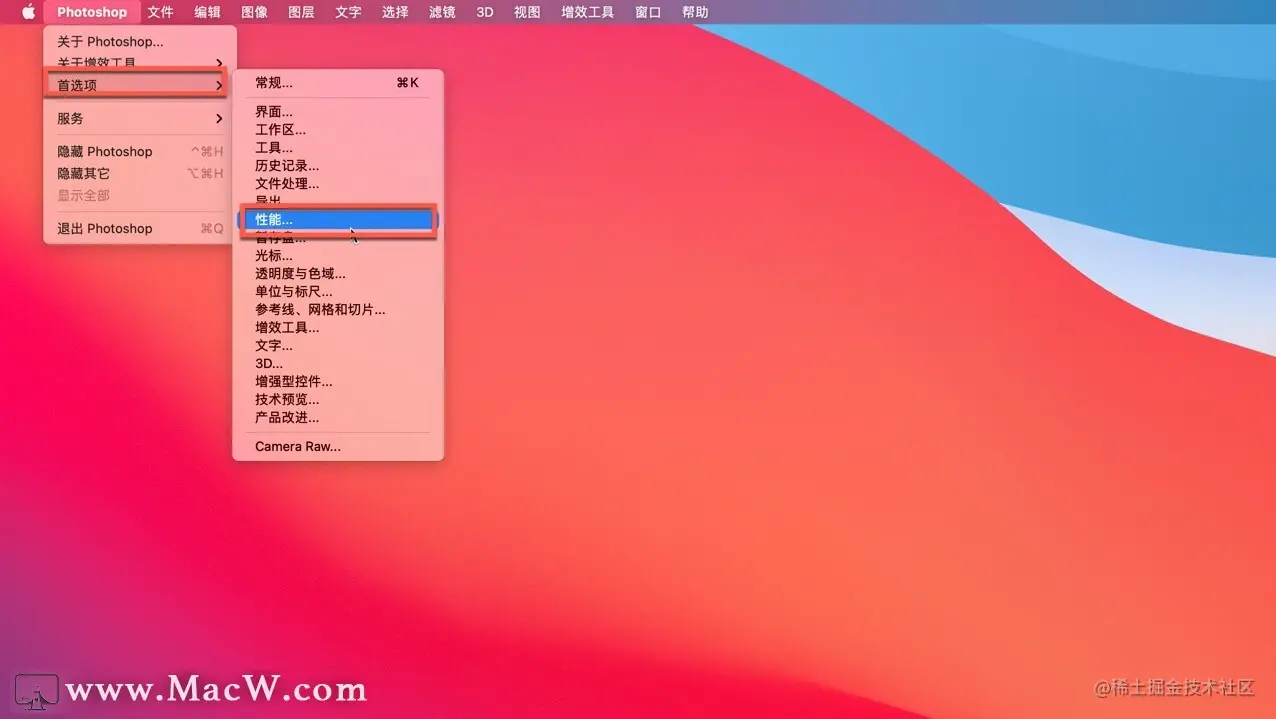Open the 增效工具 menu in menu bar
Viewport: 1276px width, 719px height.
[x=588, y=12]
